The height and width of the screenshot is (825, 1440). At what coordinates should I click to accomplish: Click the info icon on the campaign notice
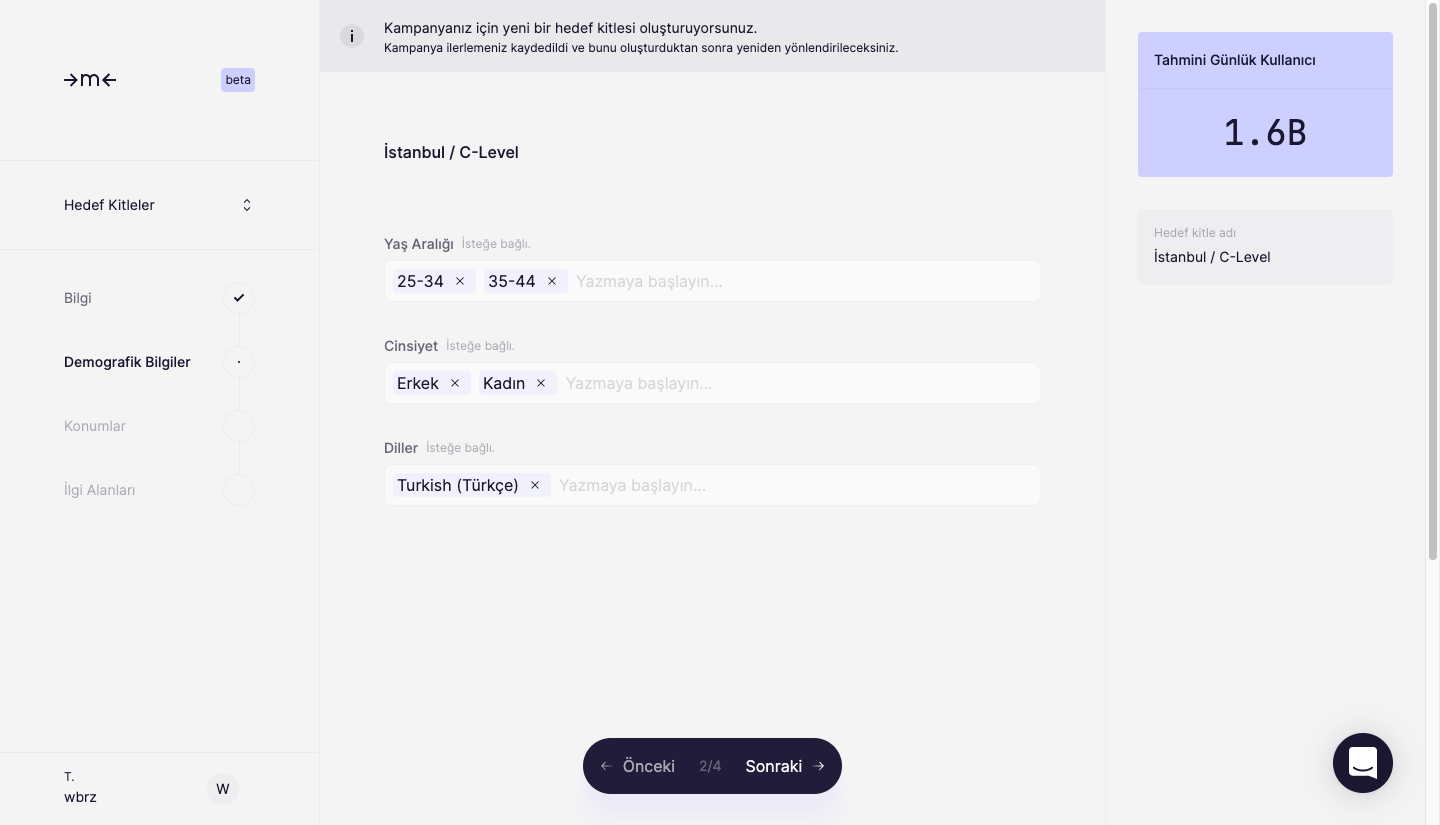click(352, 36)
